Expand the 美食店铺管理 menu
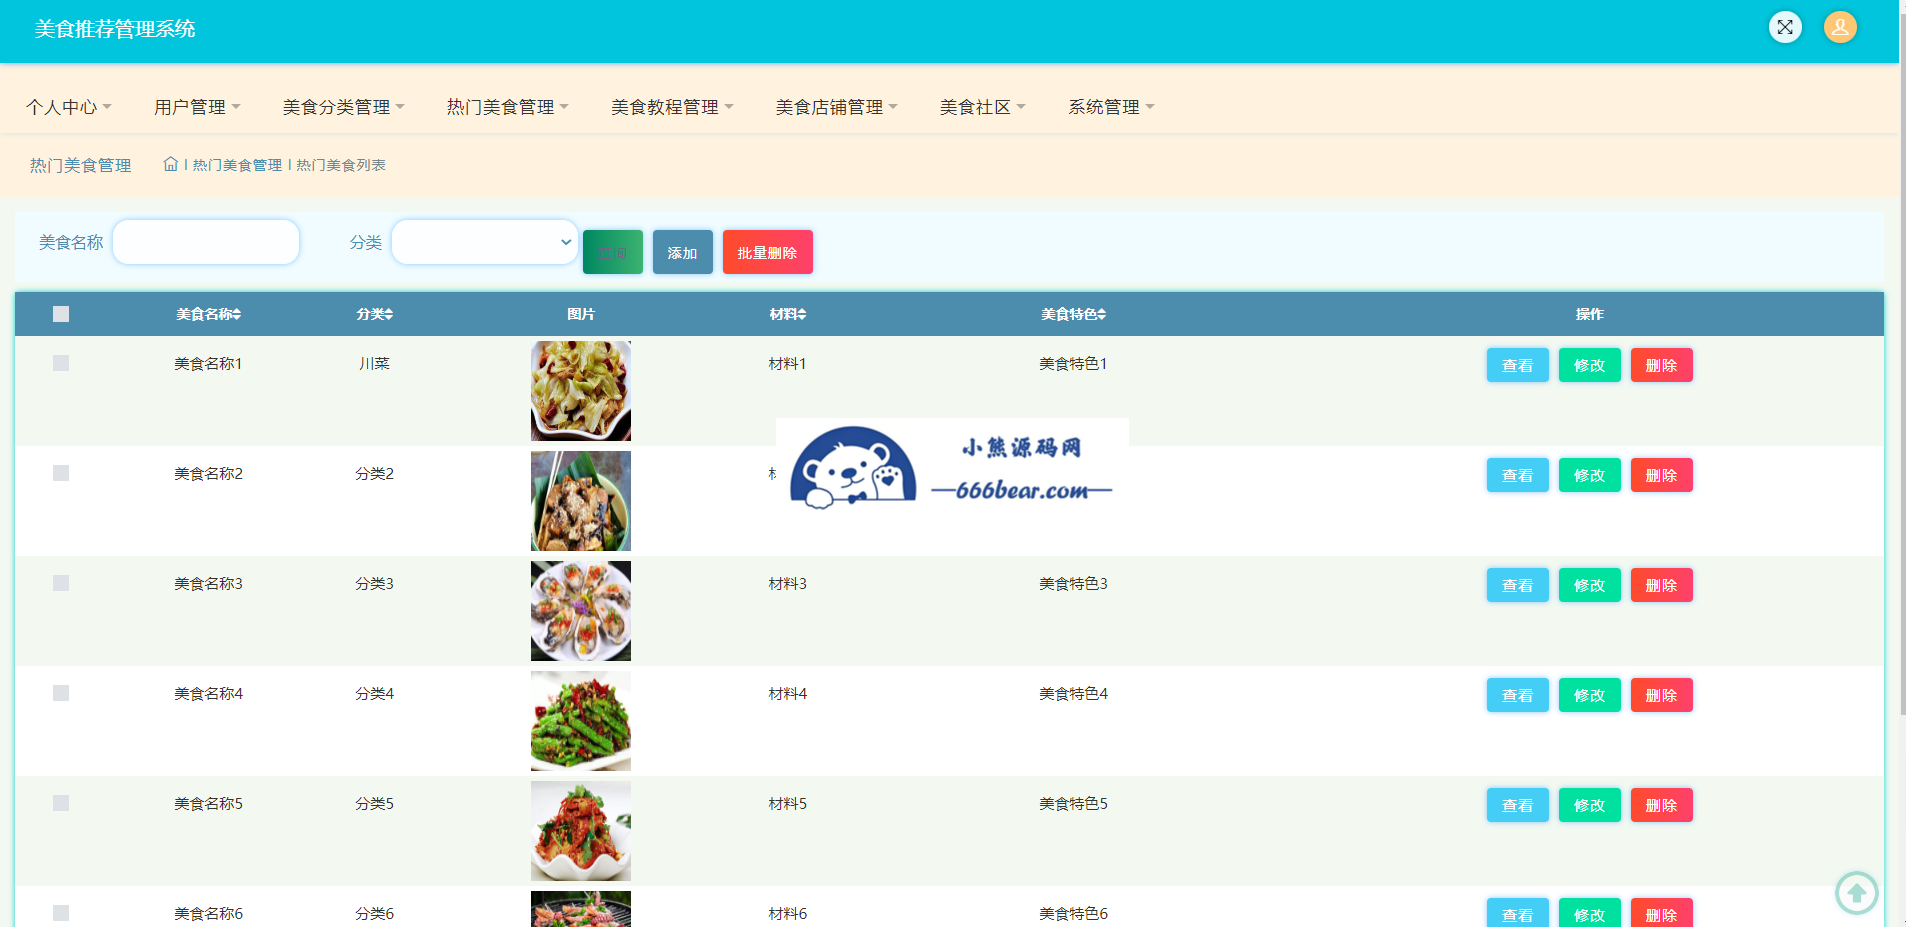 click(836, 107)
